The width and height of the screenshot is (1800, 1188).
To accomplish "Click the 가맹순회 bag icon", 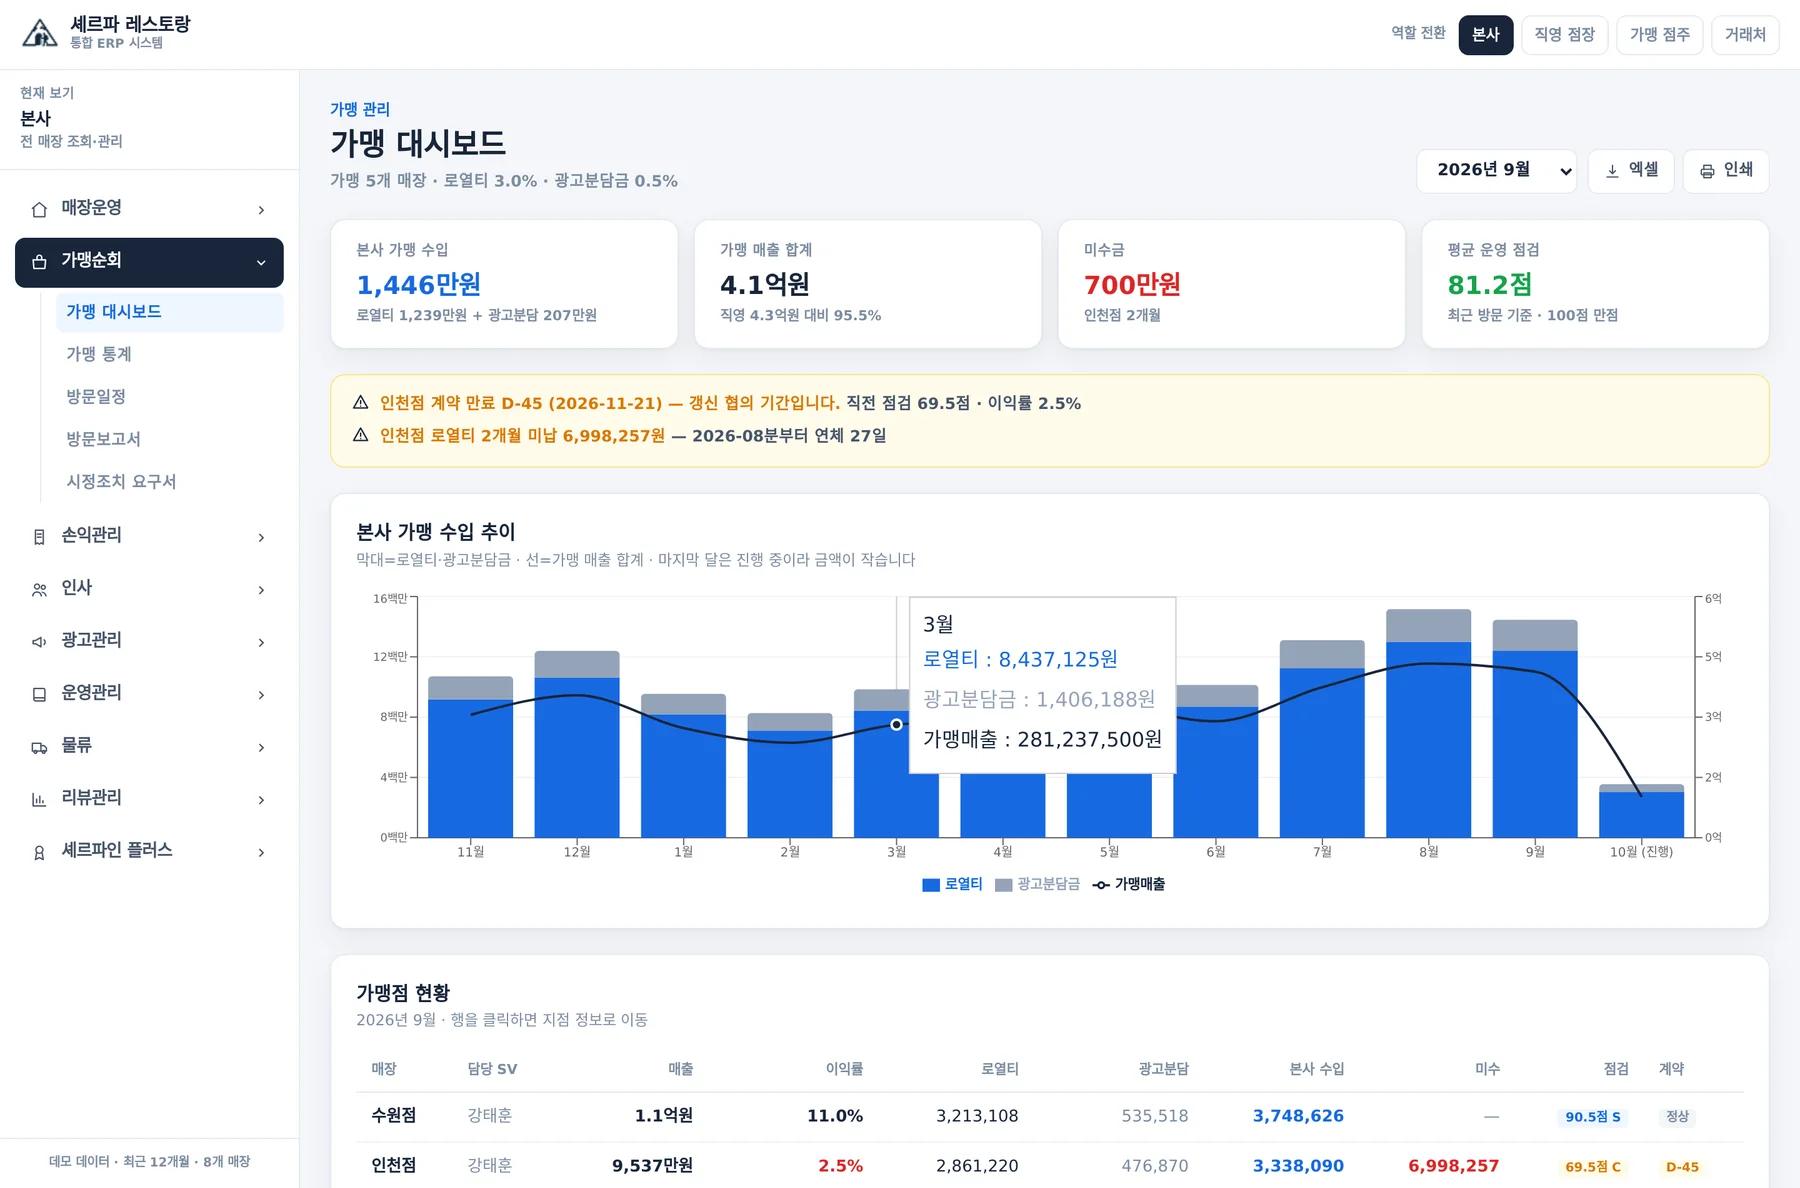I will pos(39,262).
